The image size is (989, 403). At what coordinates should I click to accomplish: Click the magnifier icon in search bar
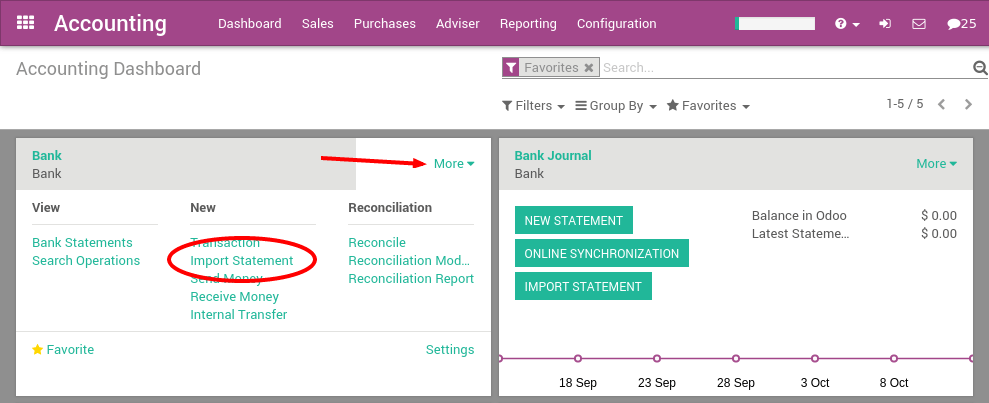[x=980, y=68]
